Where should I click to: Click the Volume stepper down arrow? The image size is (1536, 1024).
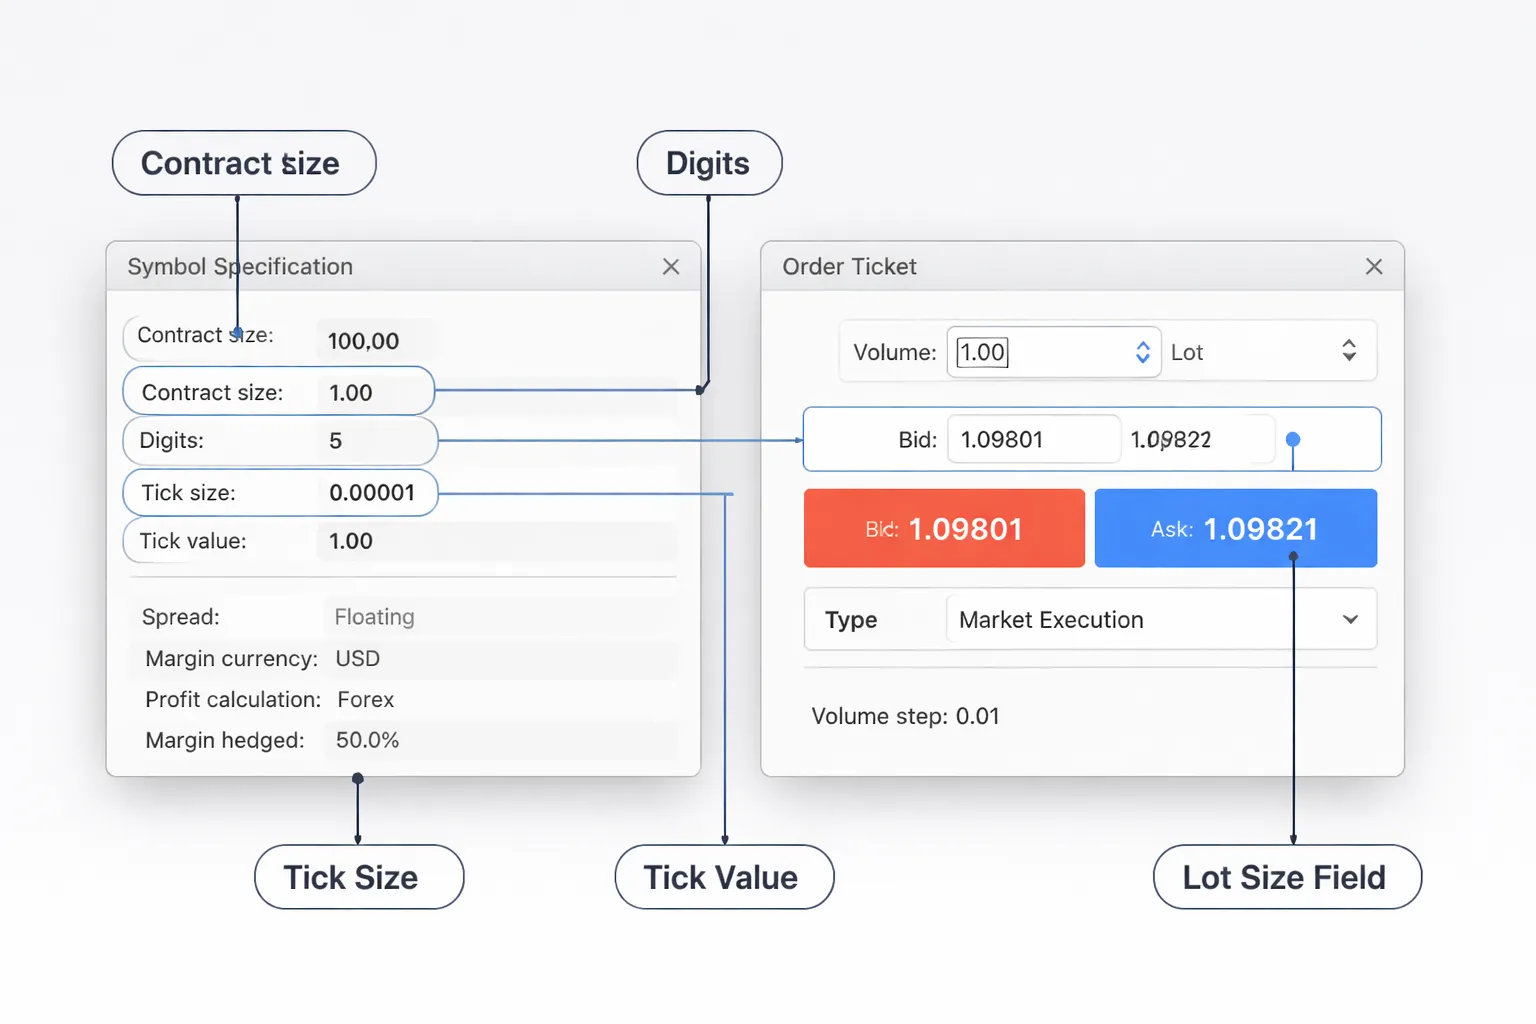coord(1141,358)
